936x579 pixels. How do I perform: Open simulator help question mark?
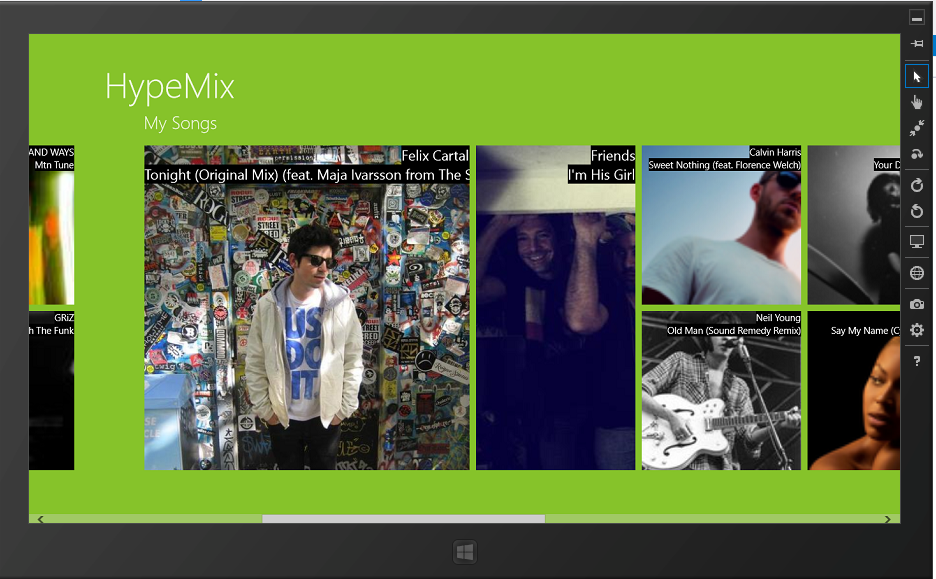click(916, 361)
